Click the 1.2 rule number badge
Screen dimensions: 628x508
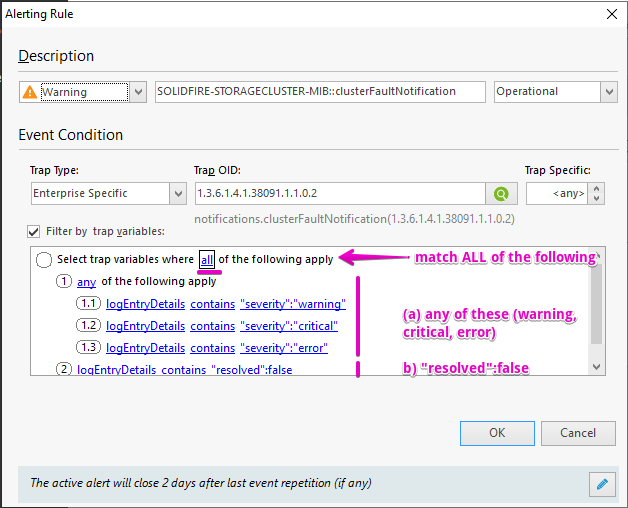click(x=88, y=325)
